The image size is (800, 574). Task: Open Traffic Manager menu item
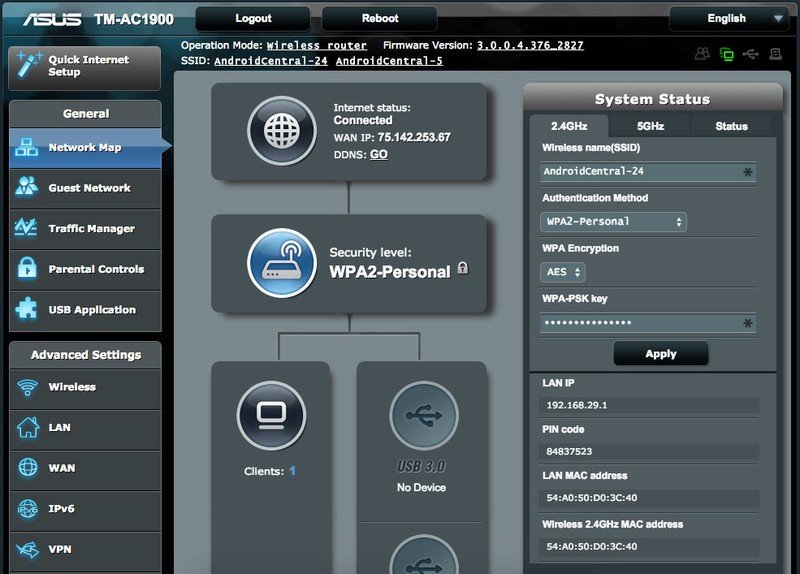coord(86,229)
